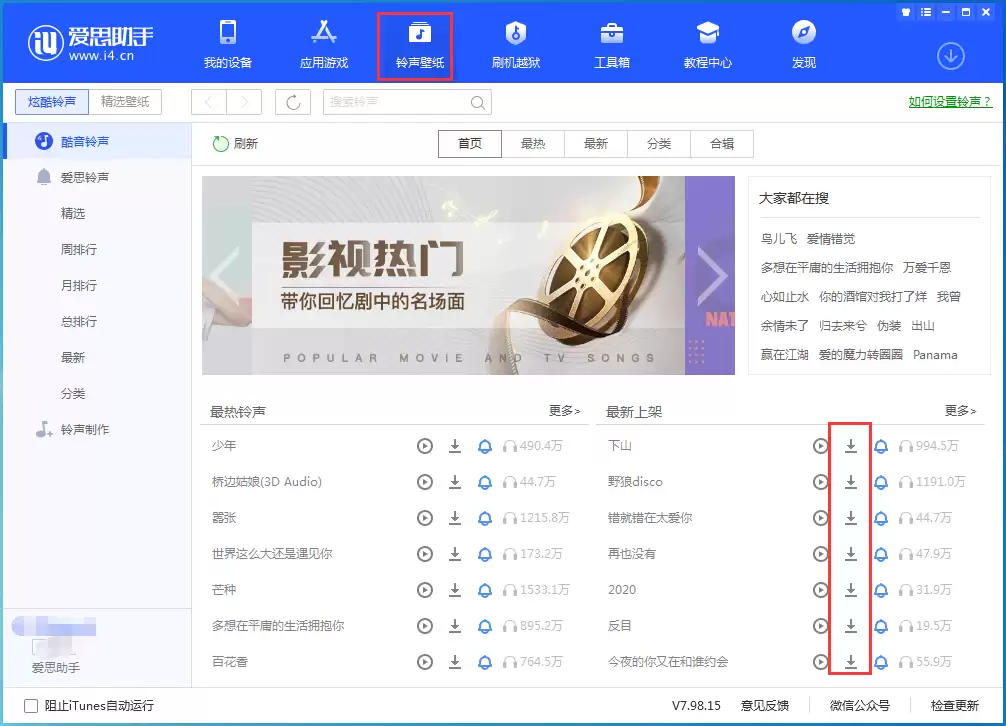1006x726 pixels.
Task: Open 铃声壁纸 section
Action: [x=420, y=44]
